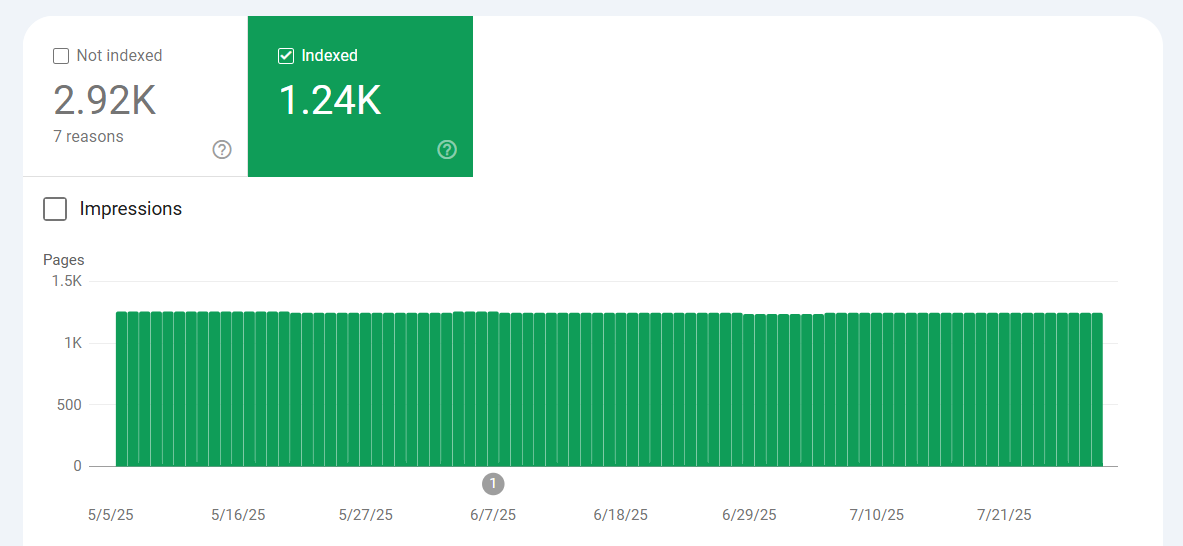Click the 1.5K axis label
Viewport: 1183px width, 546px height.
point(67,281)
